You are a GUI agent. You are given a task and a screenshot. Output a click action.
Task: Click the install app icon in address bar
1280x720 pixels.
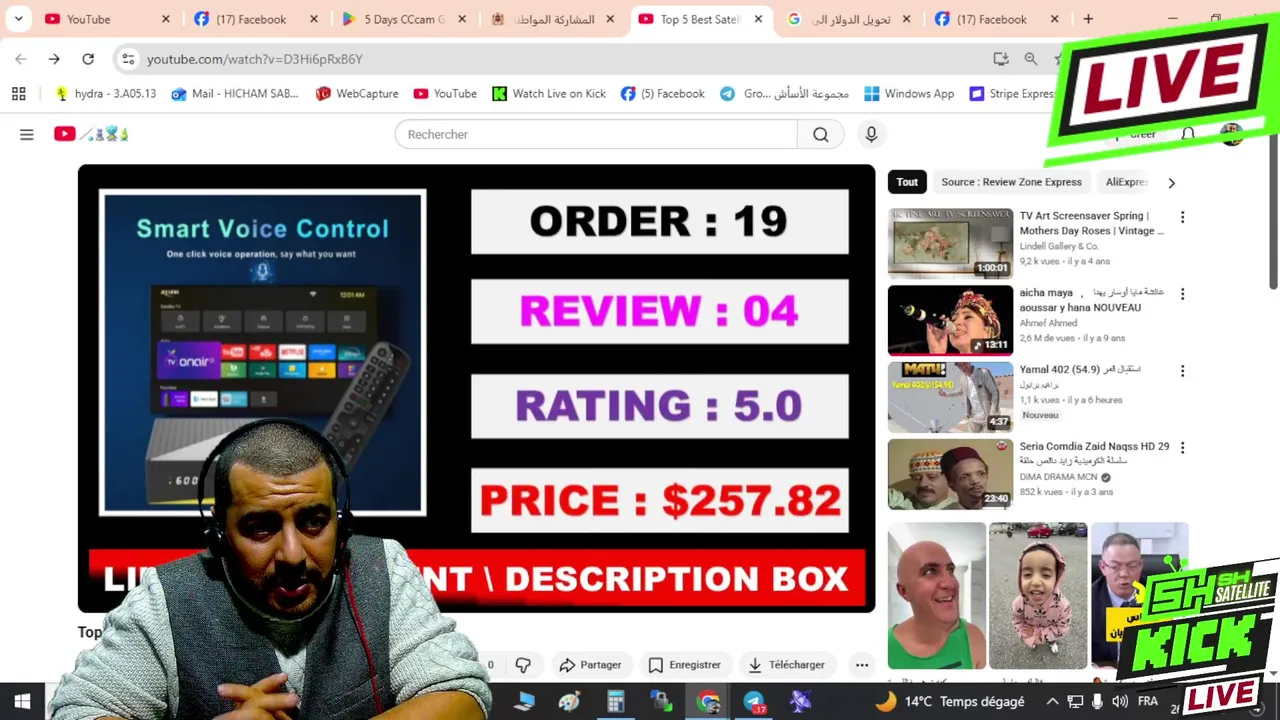point(1001,59)
